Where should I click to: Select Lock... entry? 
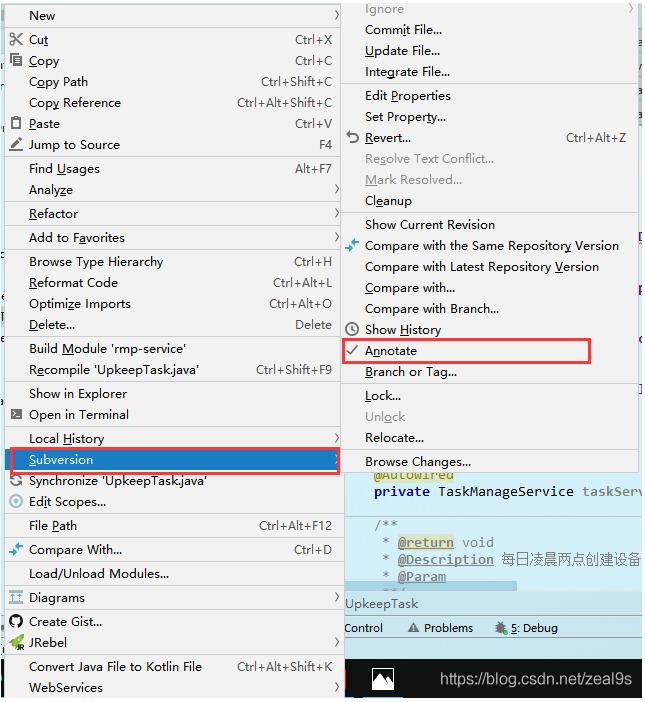490,396
